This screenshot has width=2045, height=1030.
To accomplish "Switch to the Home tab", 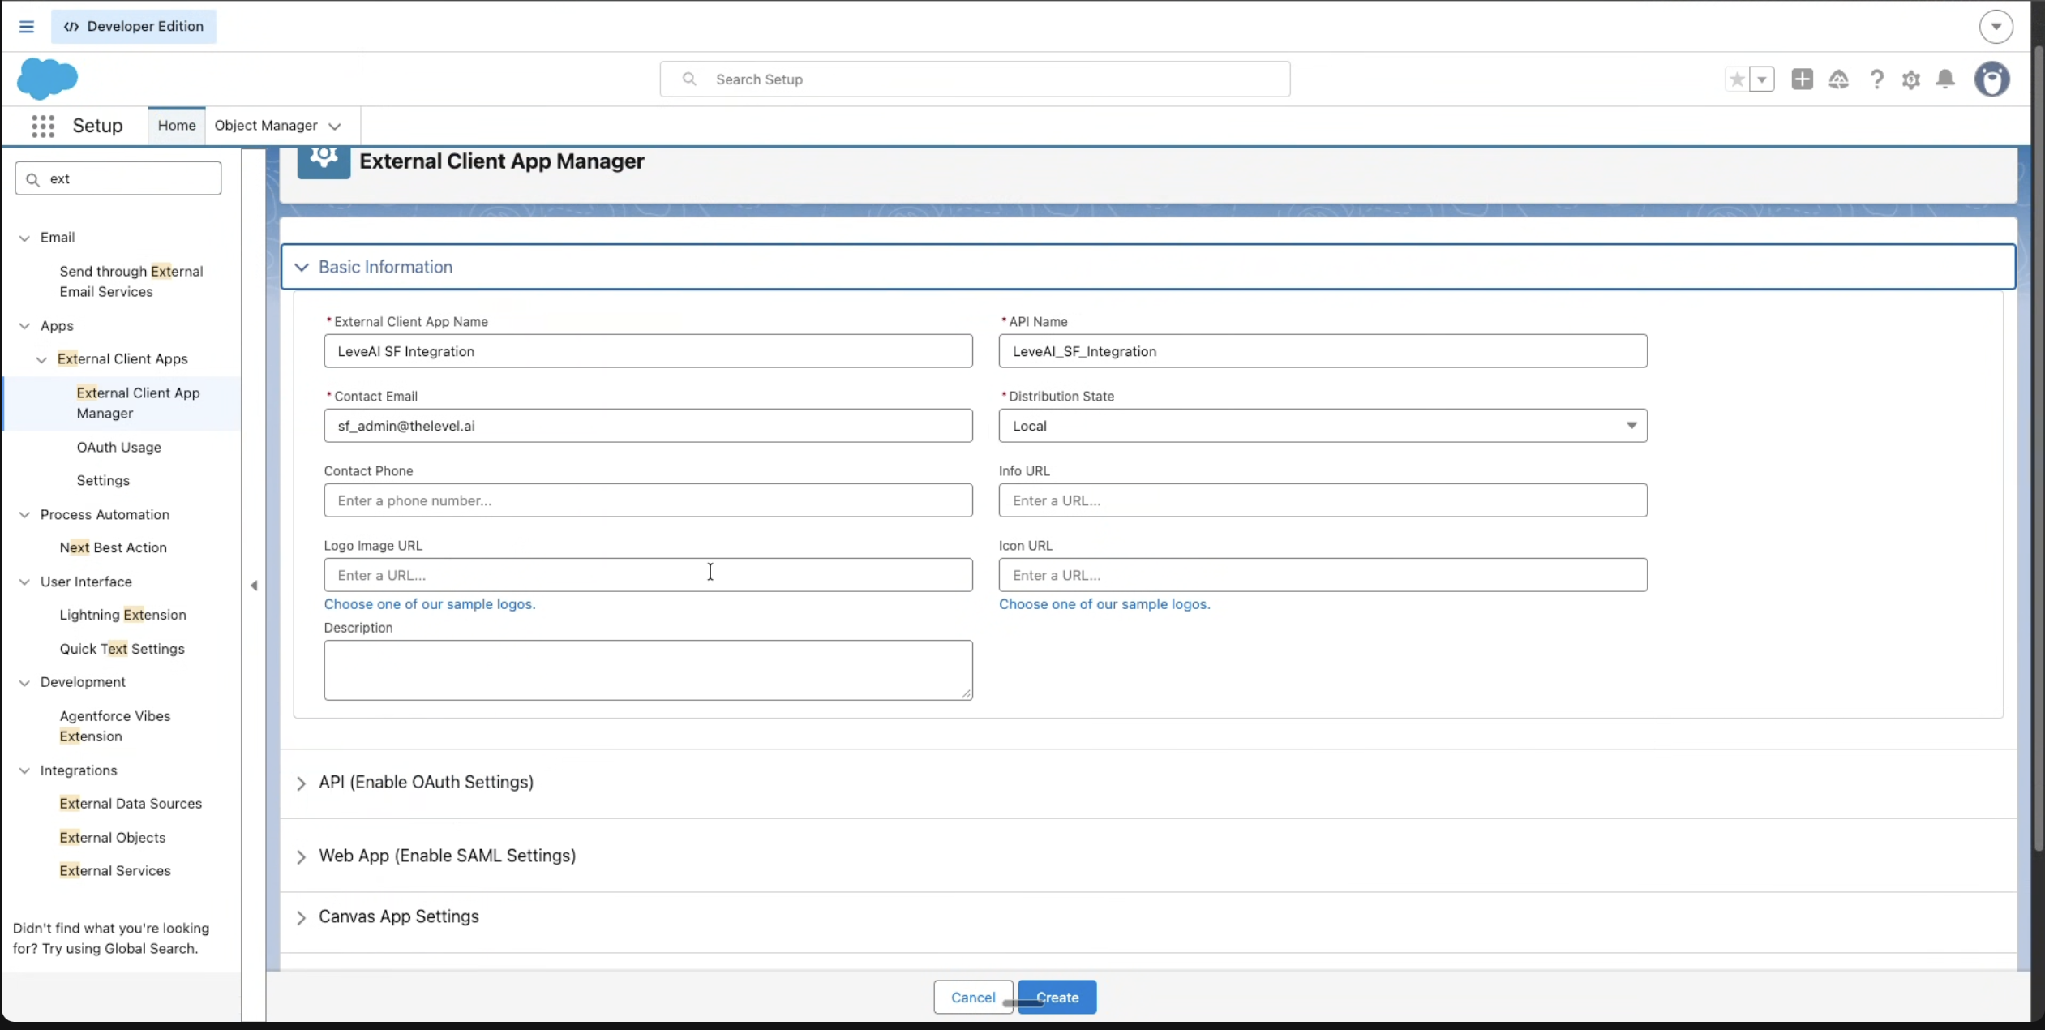I will point(177,126).
